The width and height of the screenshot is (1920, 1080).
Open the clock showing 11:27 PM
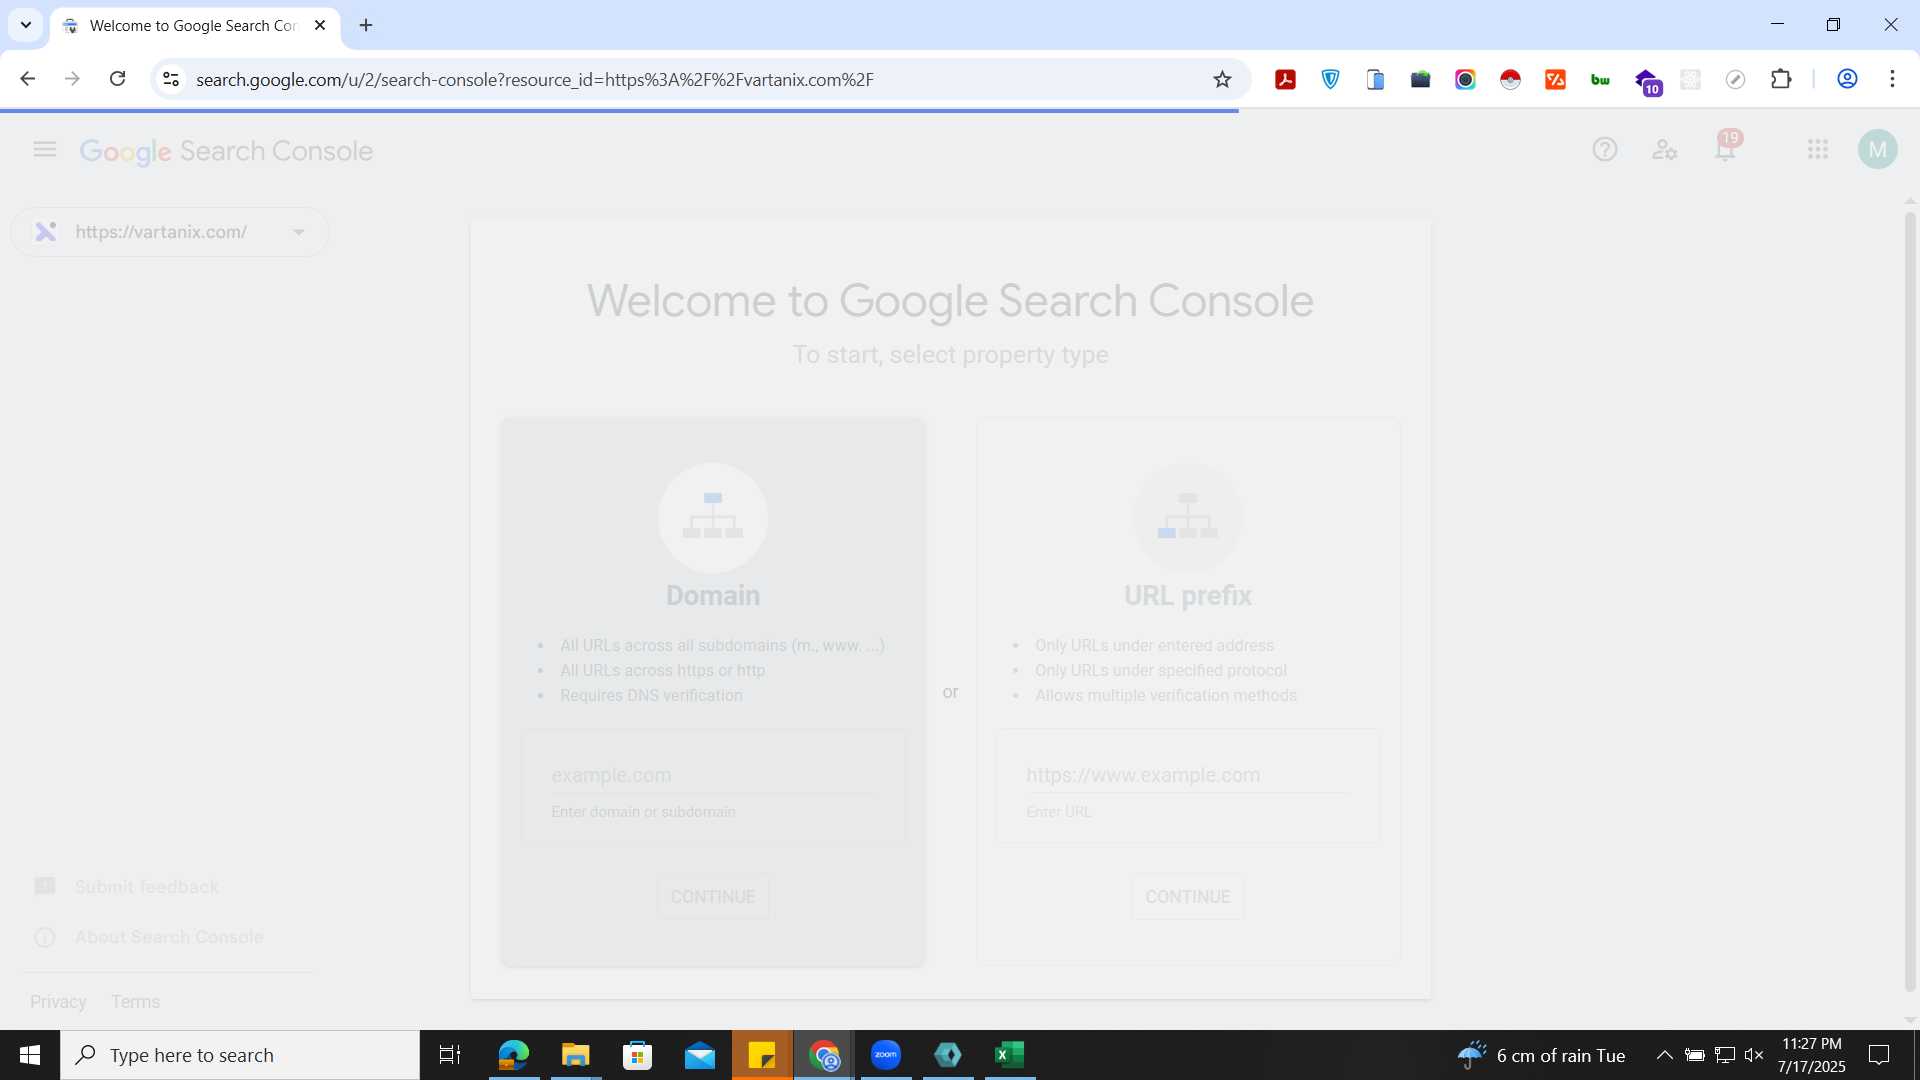click(1811, 1055)
